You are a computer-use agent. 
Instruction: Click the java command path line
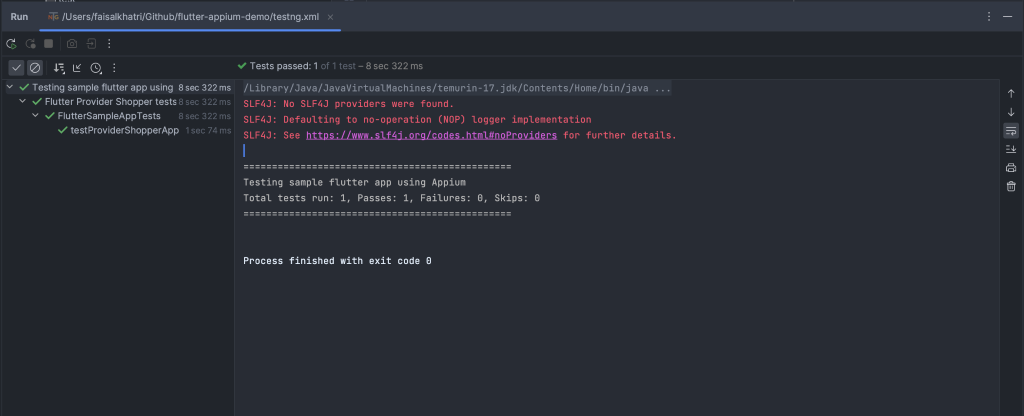pos(457,88)
